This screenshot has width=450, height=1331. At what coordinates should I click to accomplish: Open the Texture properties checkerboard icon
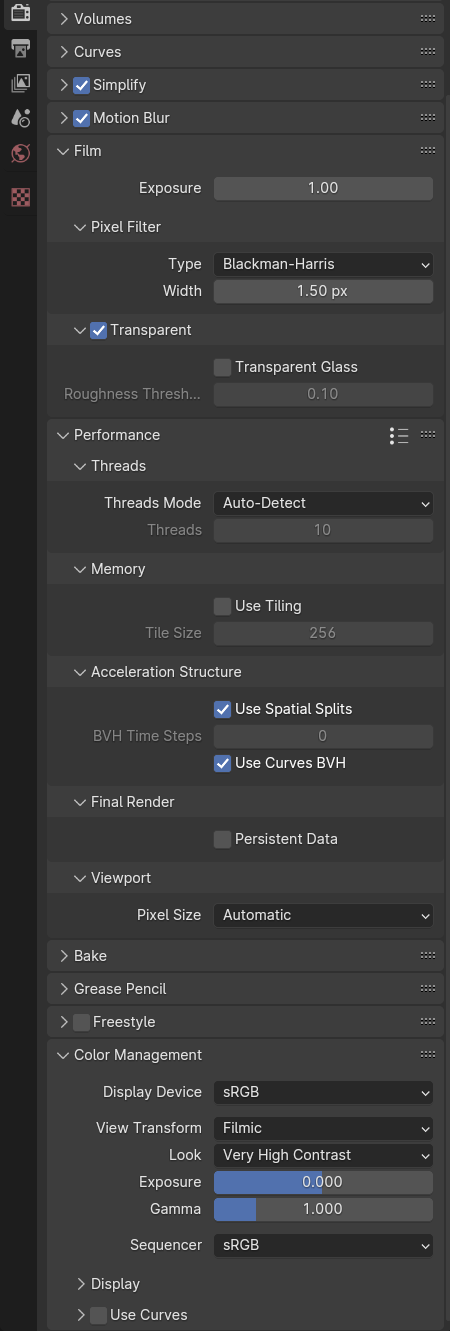click(20, 197)
